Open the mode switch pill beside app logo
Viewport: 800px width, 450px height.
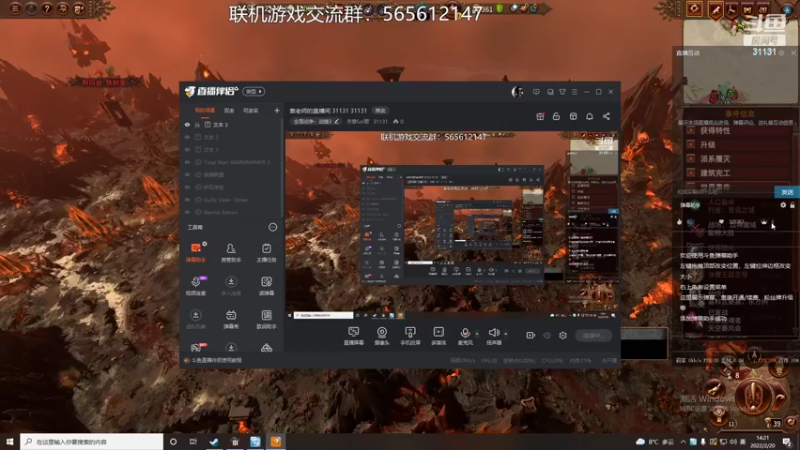[254, 91]
